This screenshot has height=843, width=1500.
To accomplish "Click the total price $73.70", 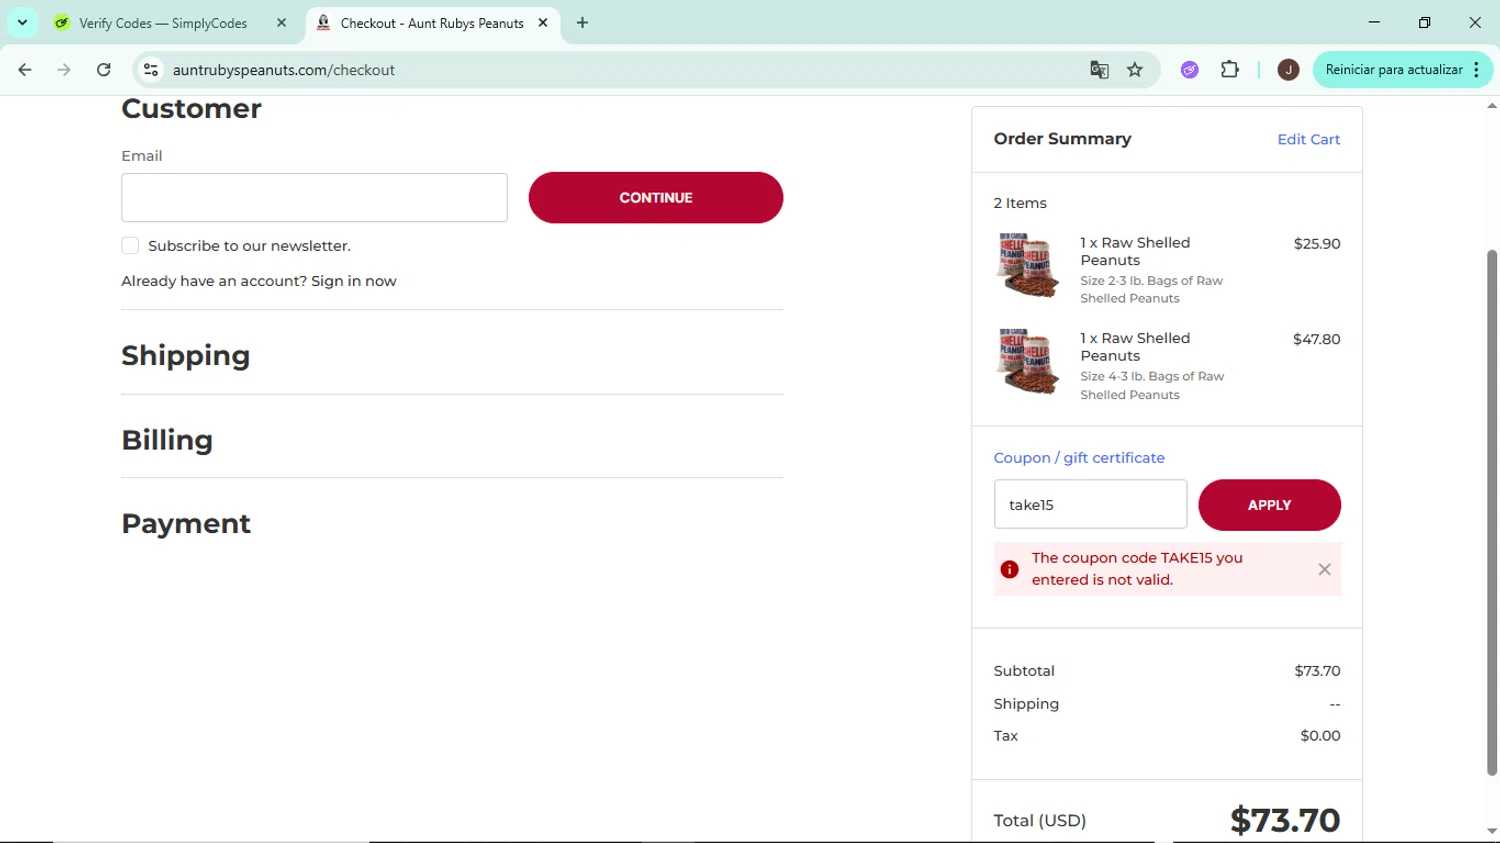I will [x=1285, y=820].
